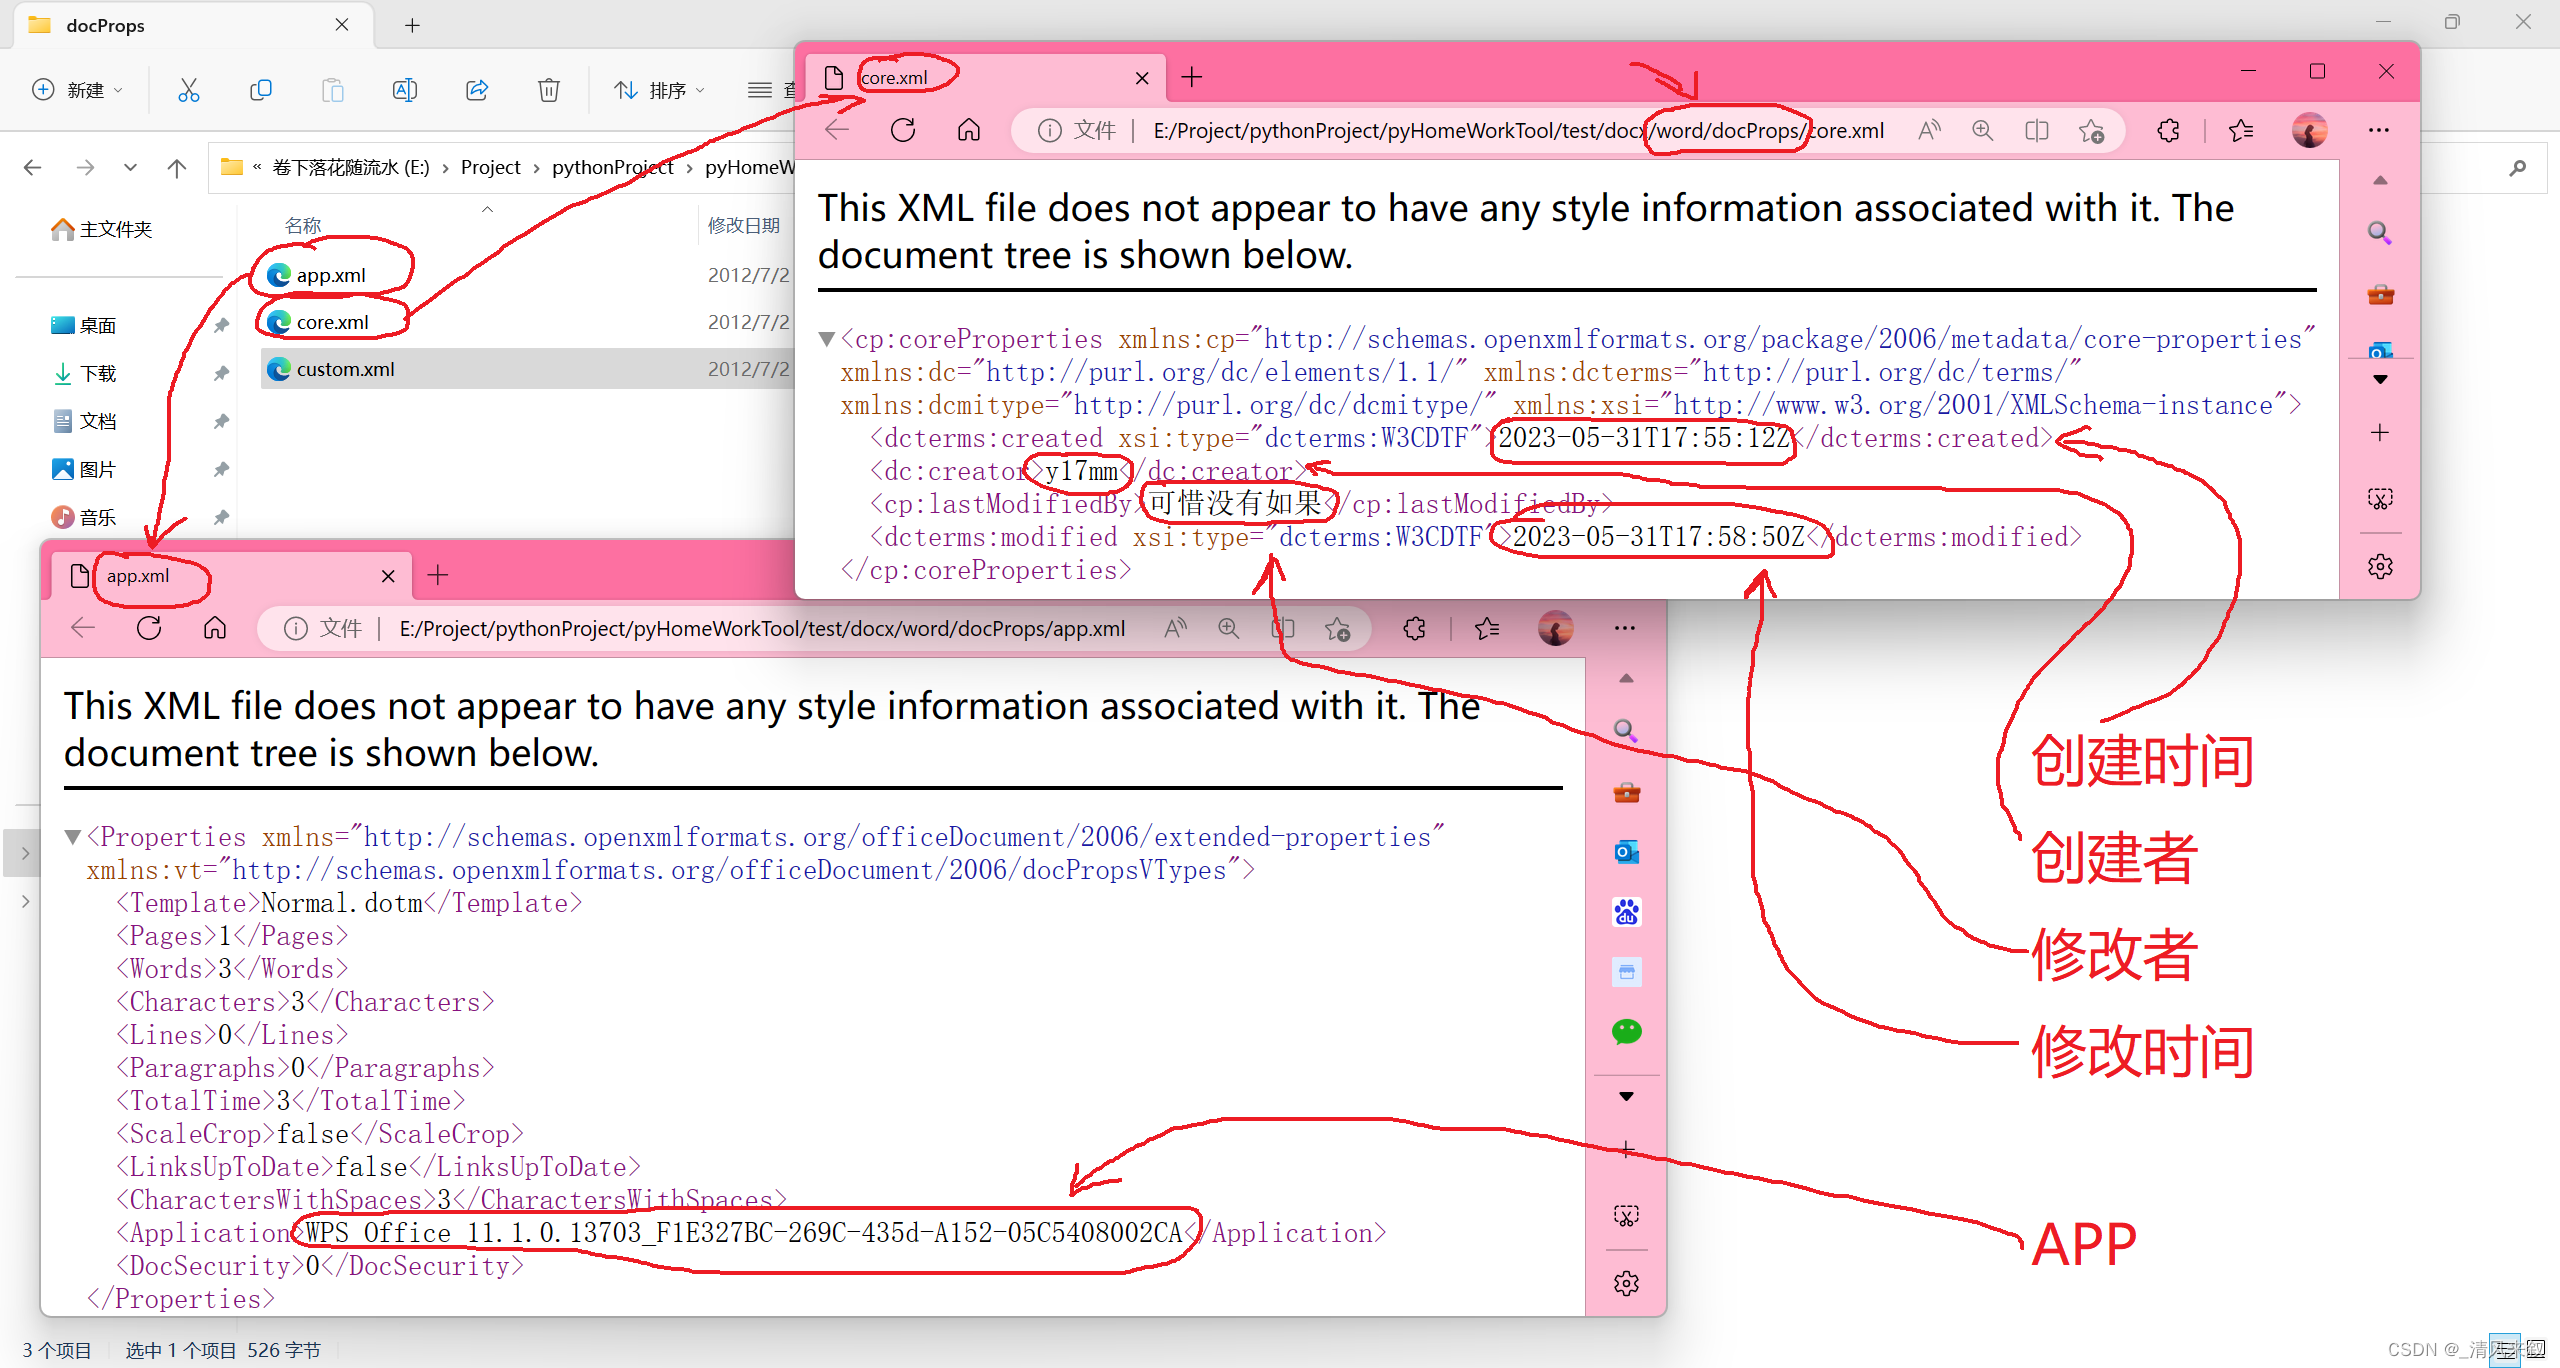The image size is (2560, 1368).
Task: Click the Rename icon in Explorer toolbar
Action: coord(405,90)
